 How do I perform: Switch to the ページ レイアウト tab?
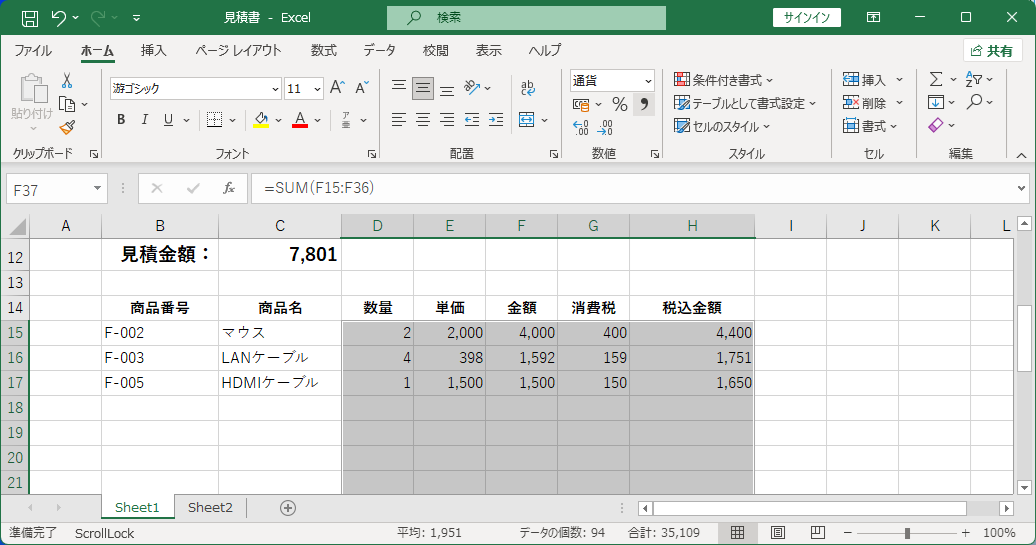point(238,51)
